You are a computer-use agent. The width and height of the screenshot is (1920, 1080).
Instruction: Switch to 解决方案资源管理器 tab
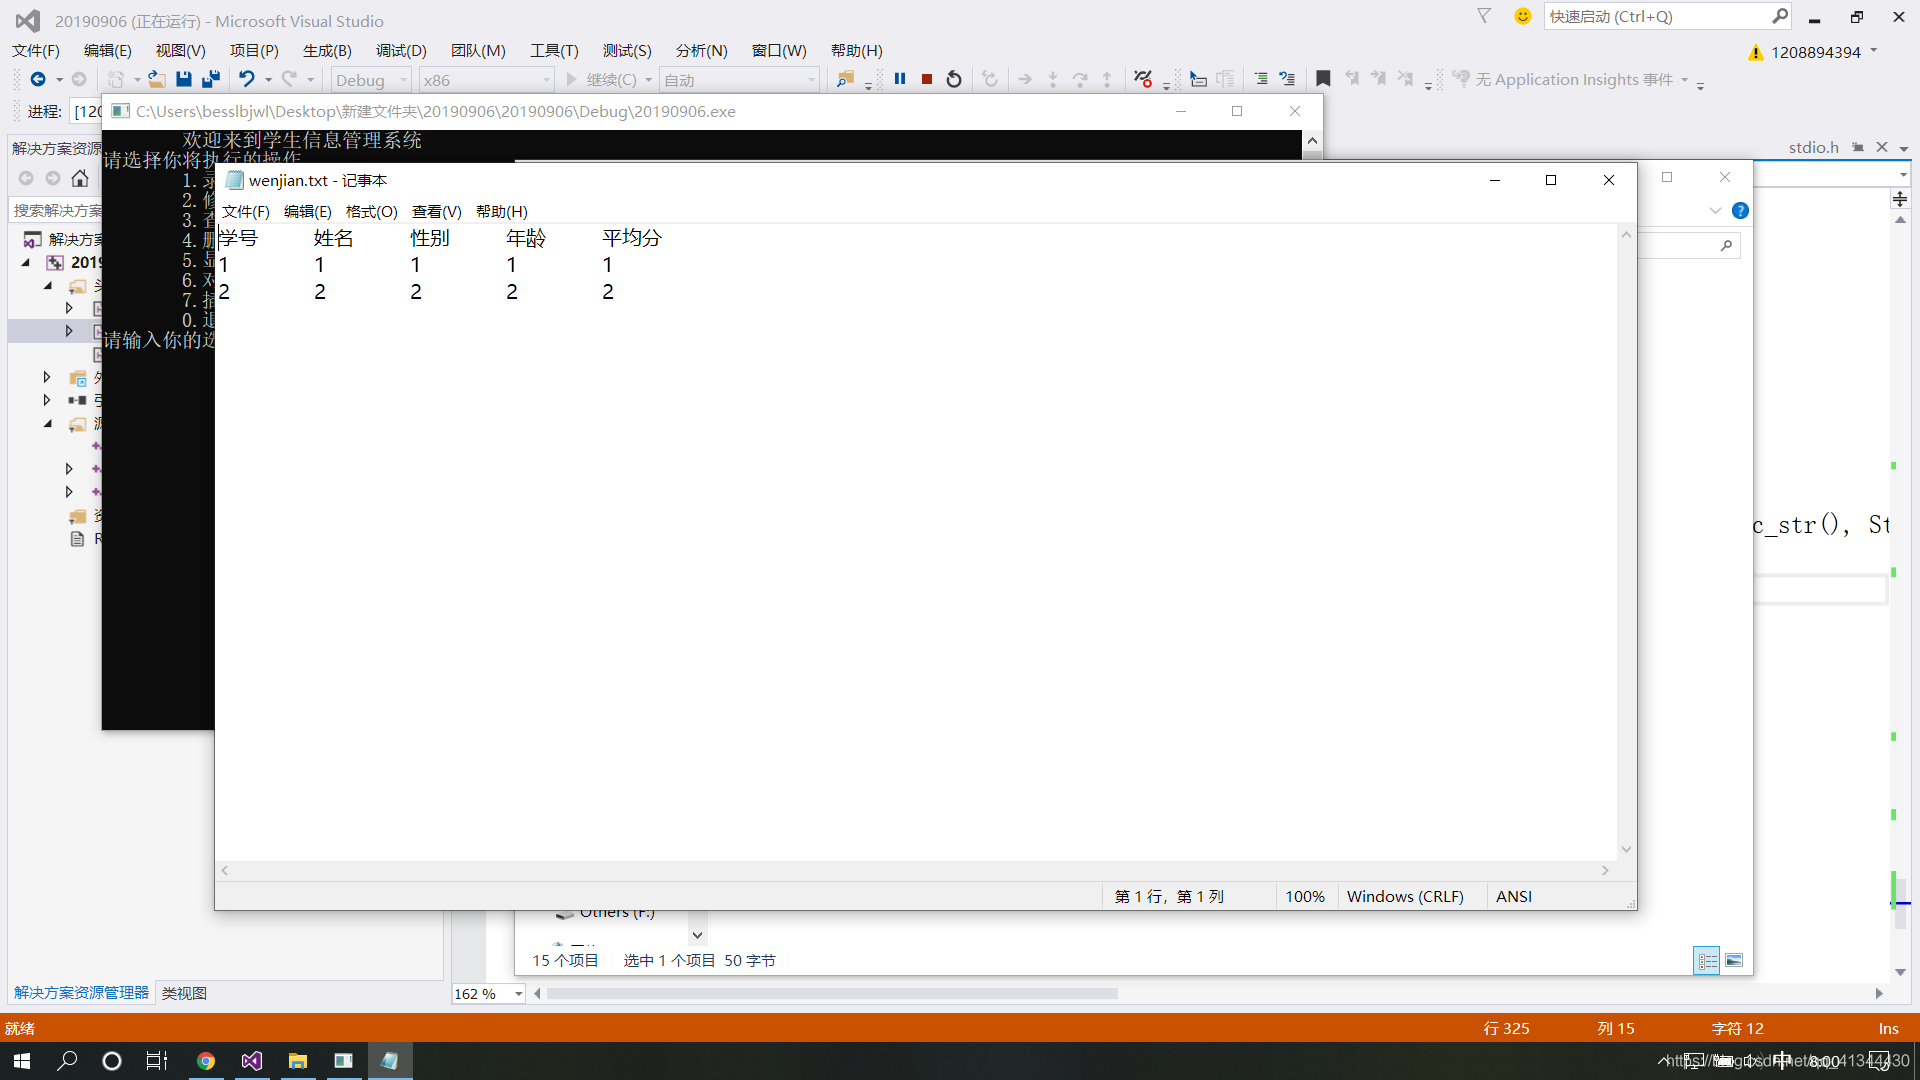coord(81,993)
